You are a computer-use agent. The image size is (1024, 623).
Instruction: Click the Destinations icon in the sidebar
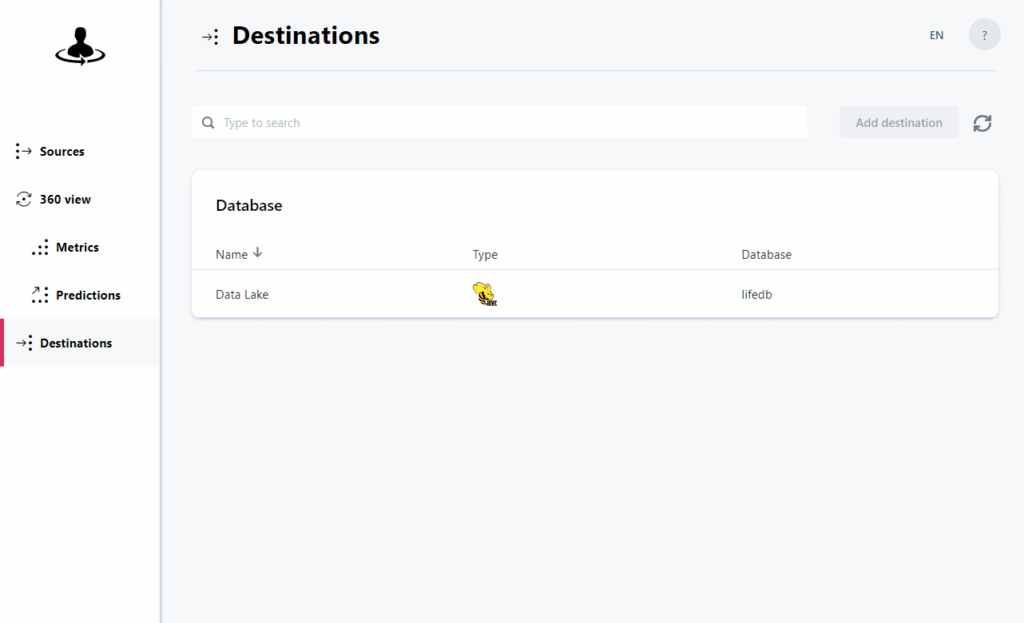tap(24, 343)
